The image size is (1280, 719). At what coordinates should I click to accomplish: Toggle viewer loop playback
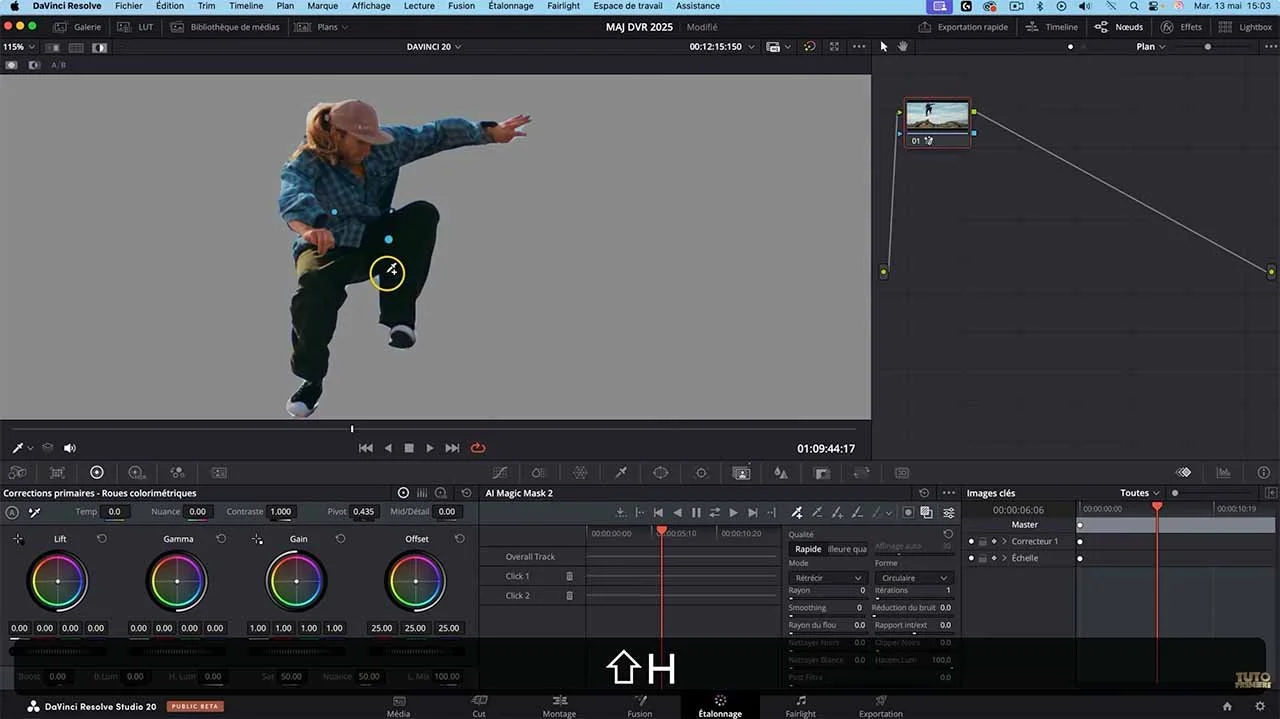coord(478,448)
